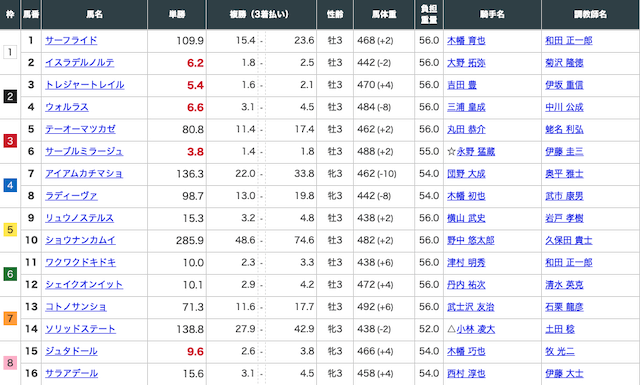Click the yellow frame 5 badge
Viewport: 640px width, 385px height.
pos(10,229)
